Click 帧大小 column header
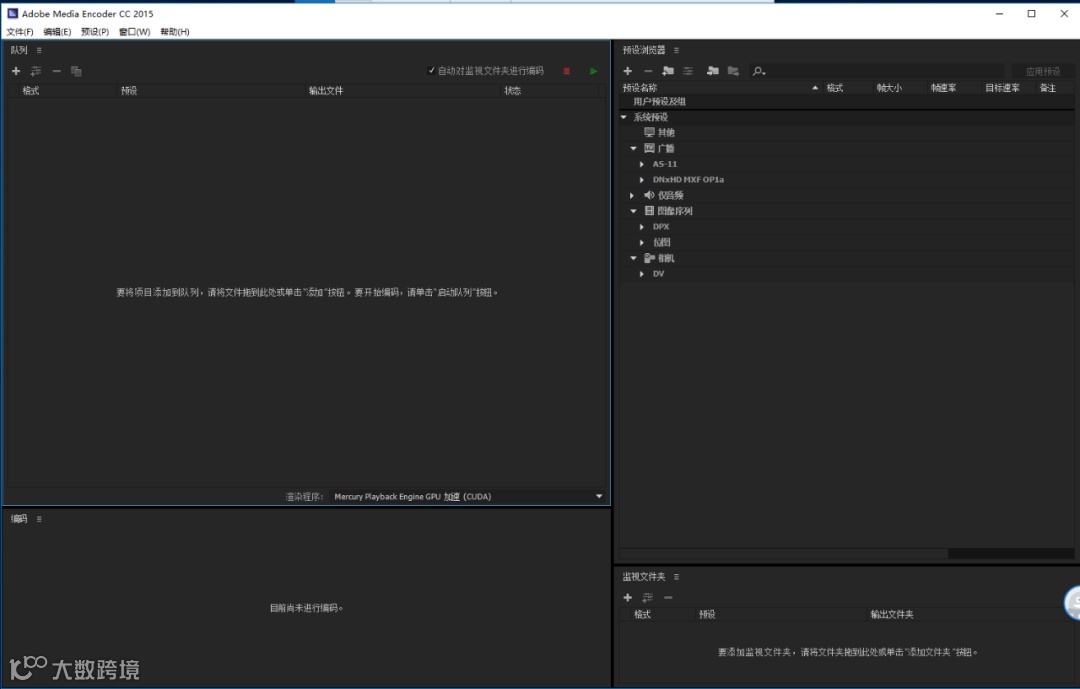This screenshot has width=1080, height=689. (x=889, y=88)
